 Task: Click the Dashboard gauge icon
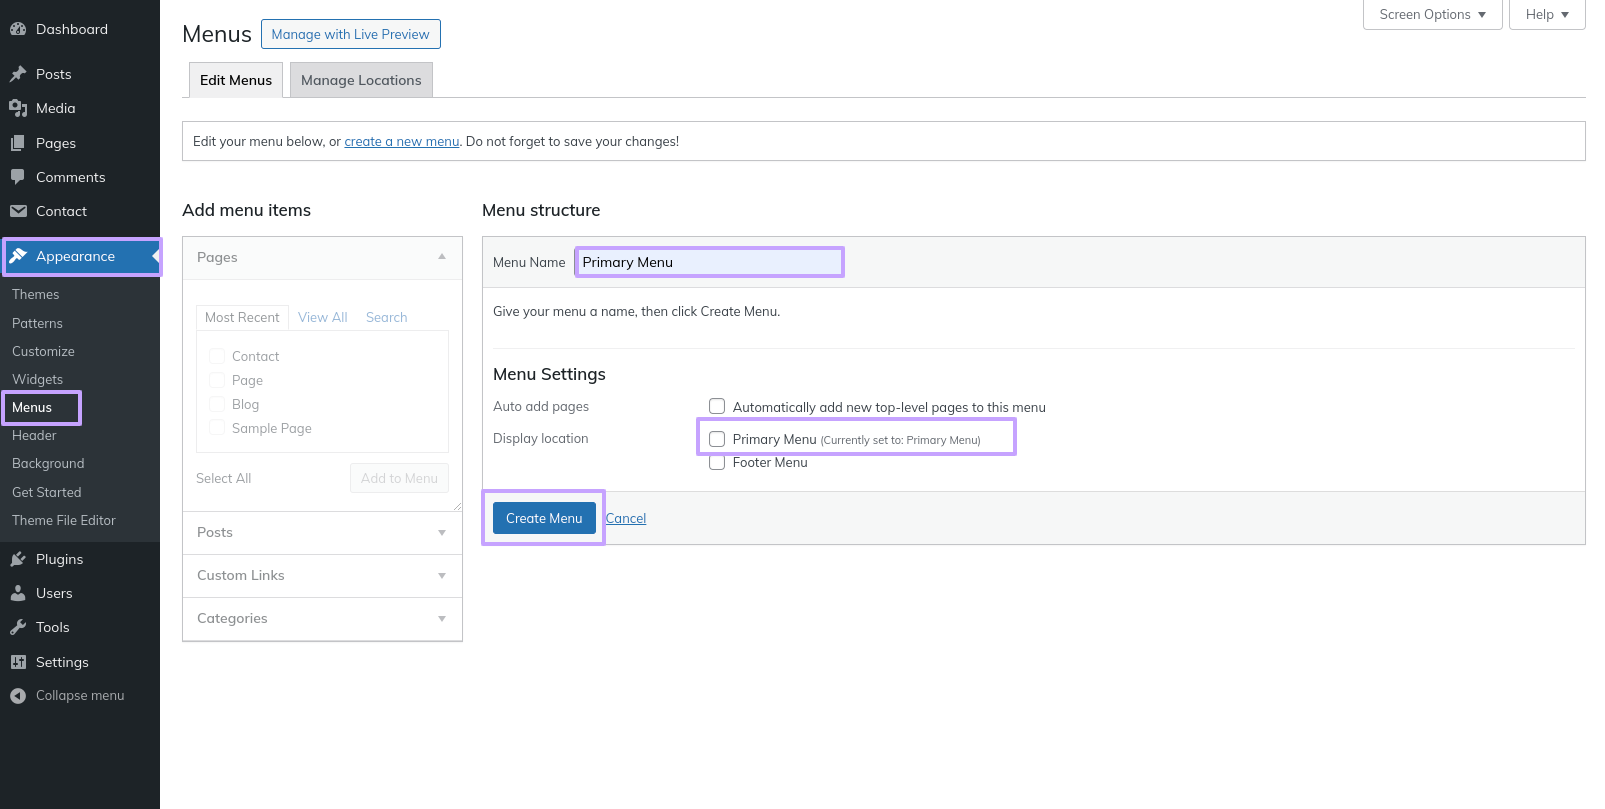[18, 29]
